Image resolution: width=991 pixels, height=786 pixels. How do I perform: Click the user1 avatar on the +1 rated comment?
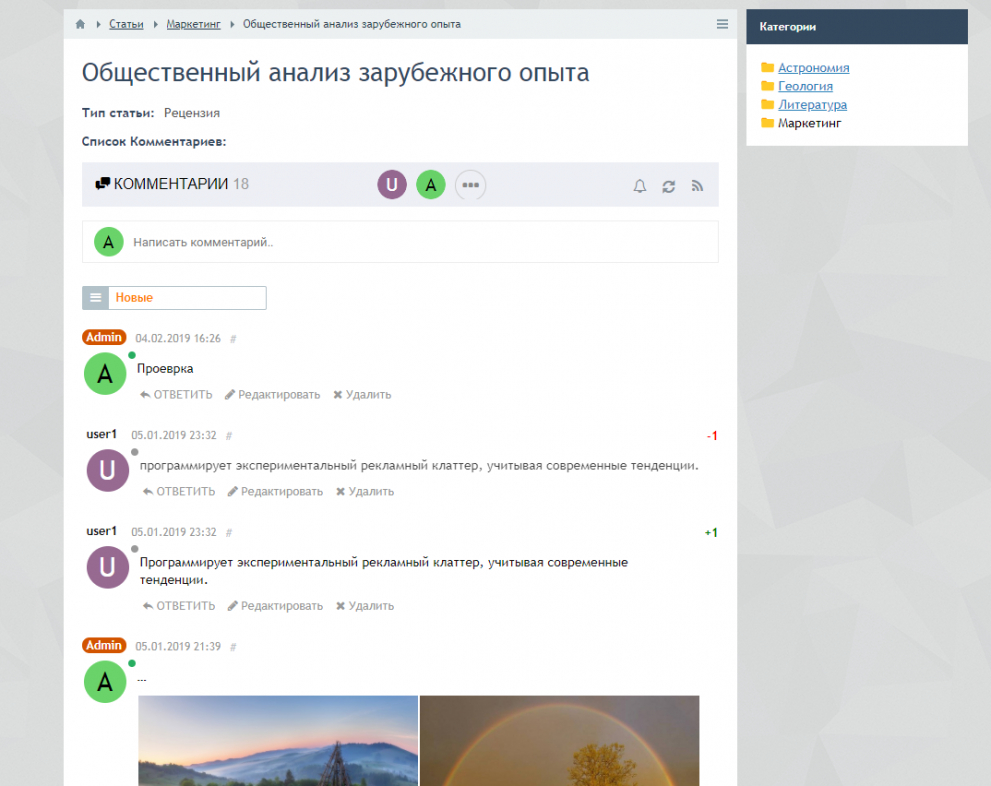coord(107,567)
